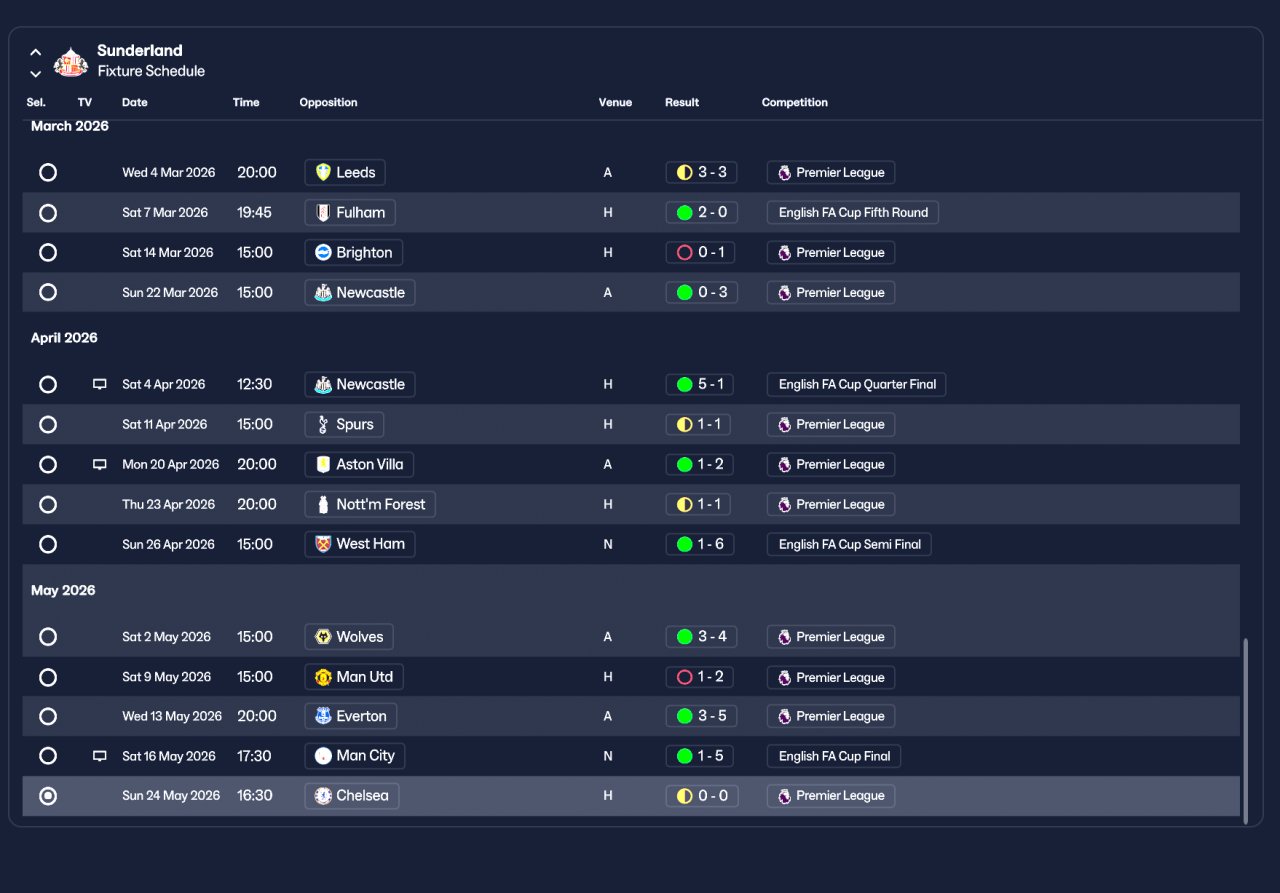Screen dimensions: 1280x893
Task: Click the '12:30' kick-off time
Action: [255, 384]
